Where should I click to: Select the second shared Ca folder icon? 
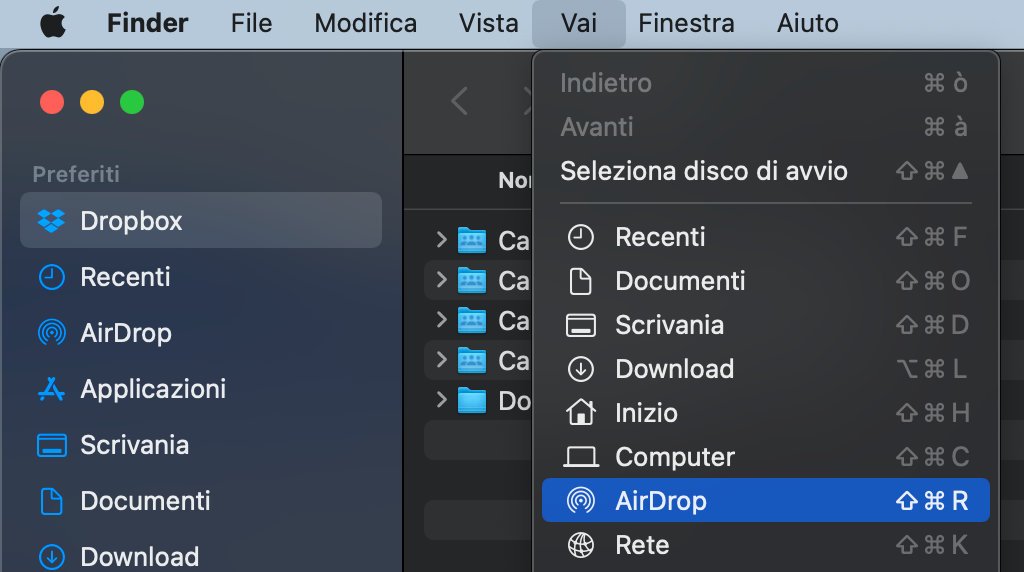pos(472,280)
